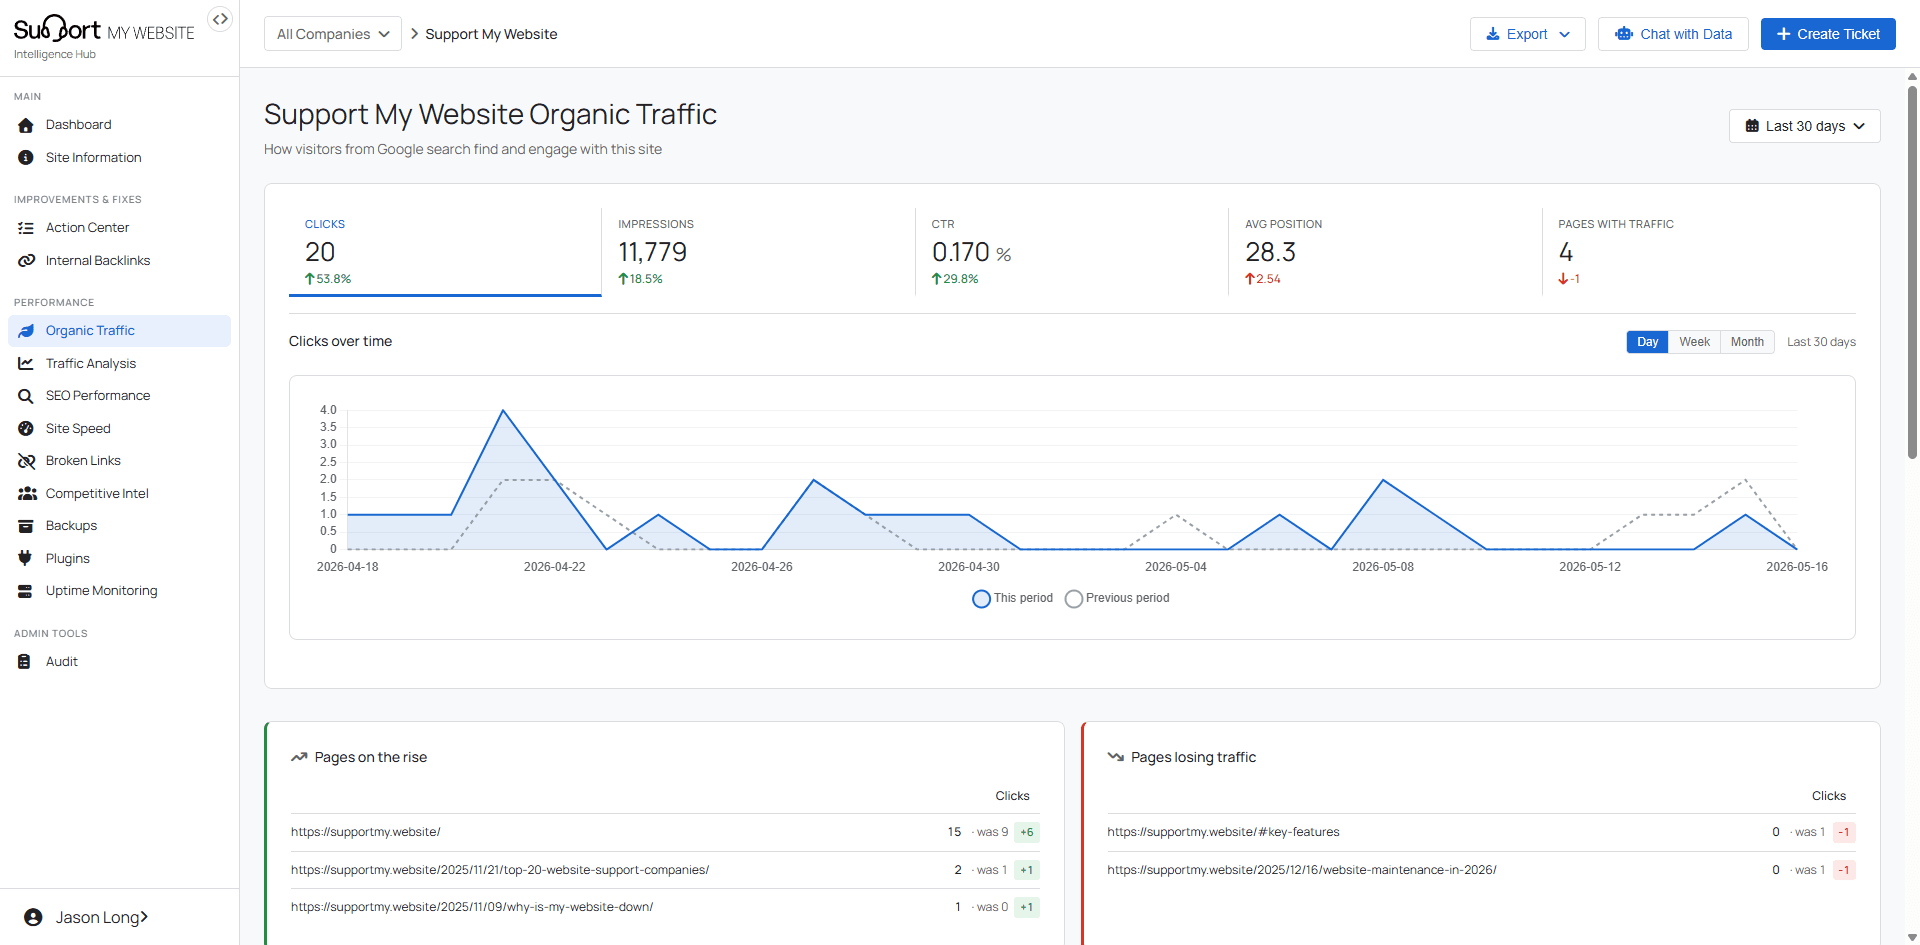Open Traffic Analysis in the sidebar
The image size is (1920, 945).
pyautogui.click(x=119, y=364)
